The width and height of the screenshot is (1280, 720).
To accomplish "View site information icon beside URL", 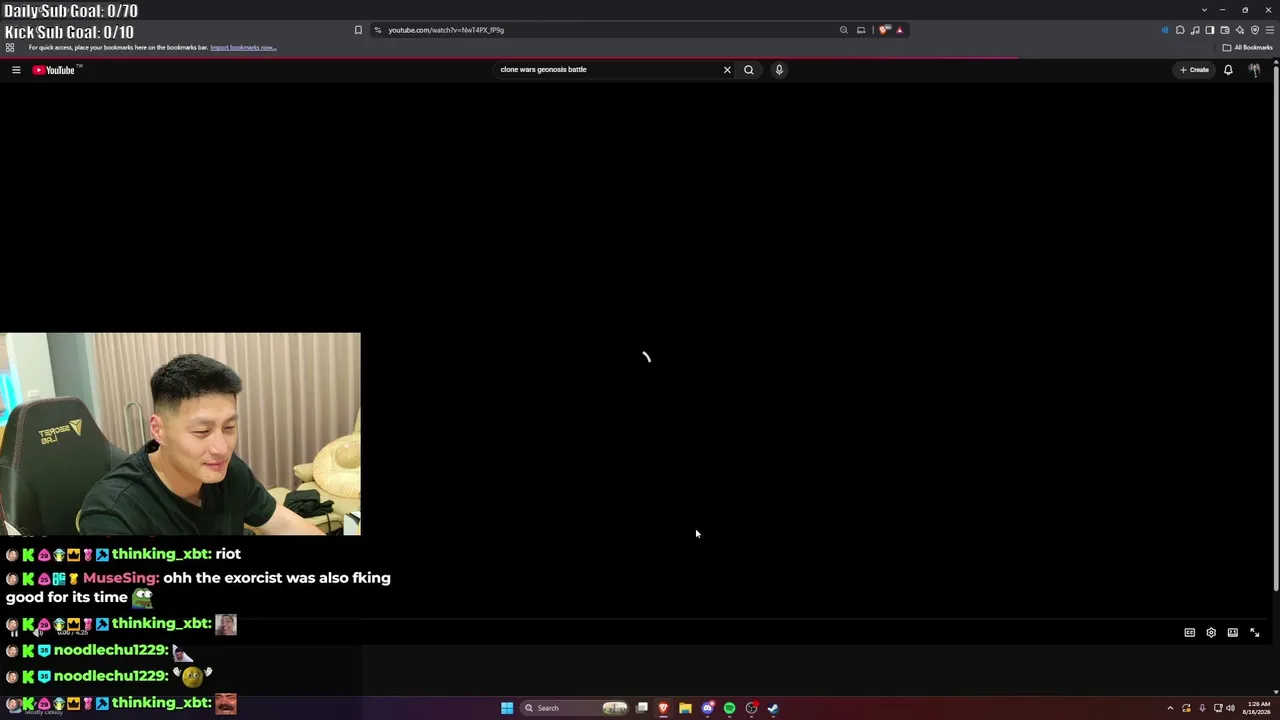I will click(377, 30).
